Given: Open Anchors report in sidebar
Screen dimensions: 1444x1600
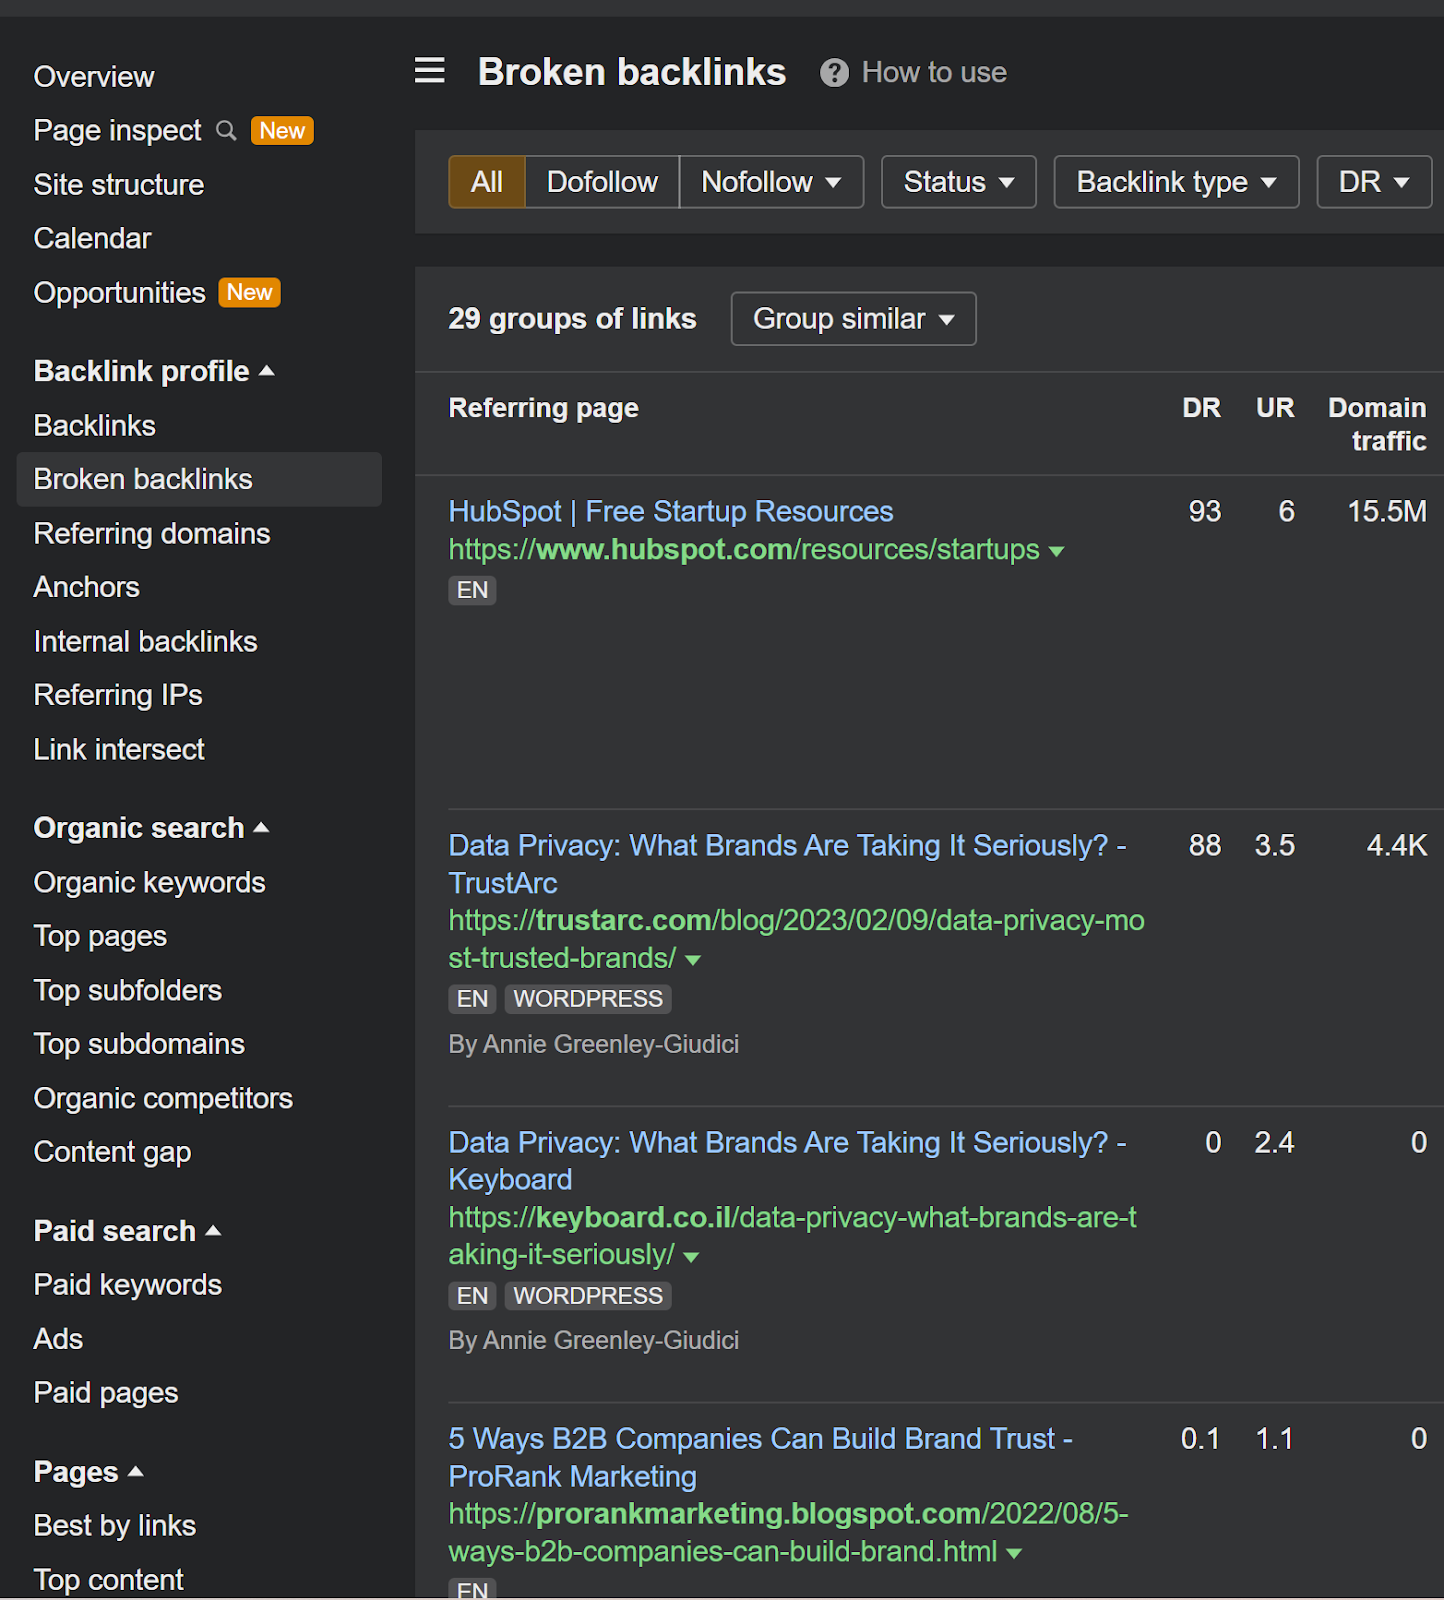Looking at the screenshot, I should click(87, 587).
